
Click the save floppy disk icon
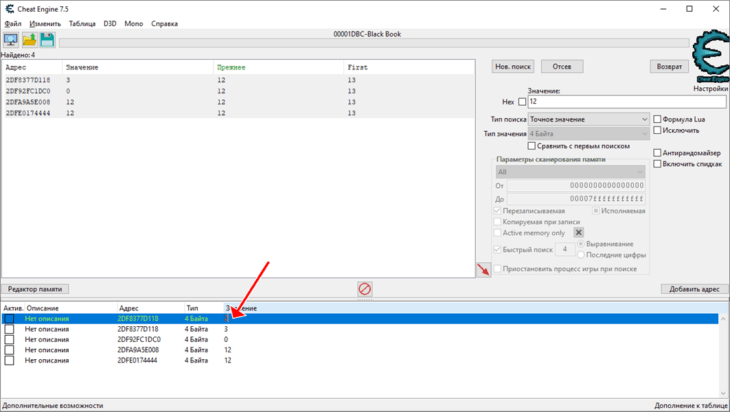(x=47, y=40)
